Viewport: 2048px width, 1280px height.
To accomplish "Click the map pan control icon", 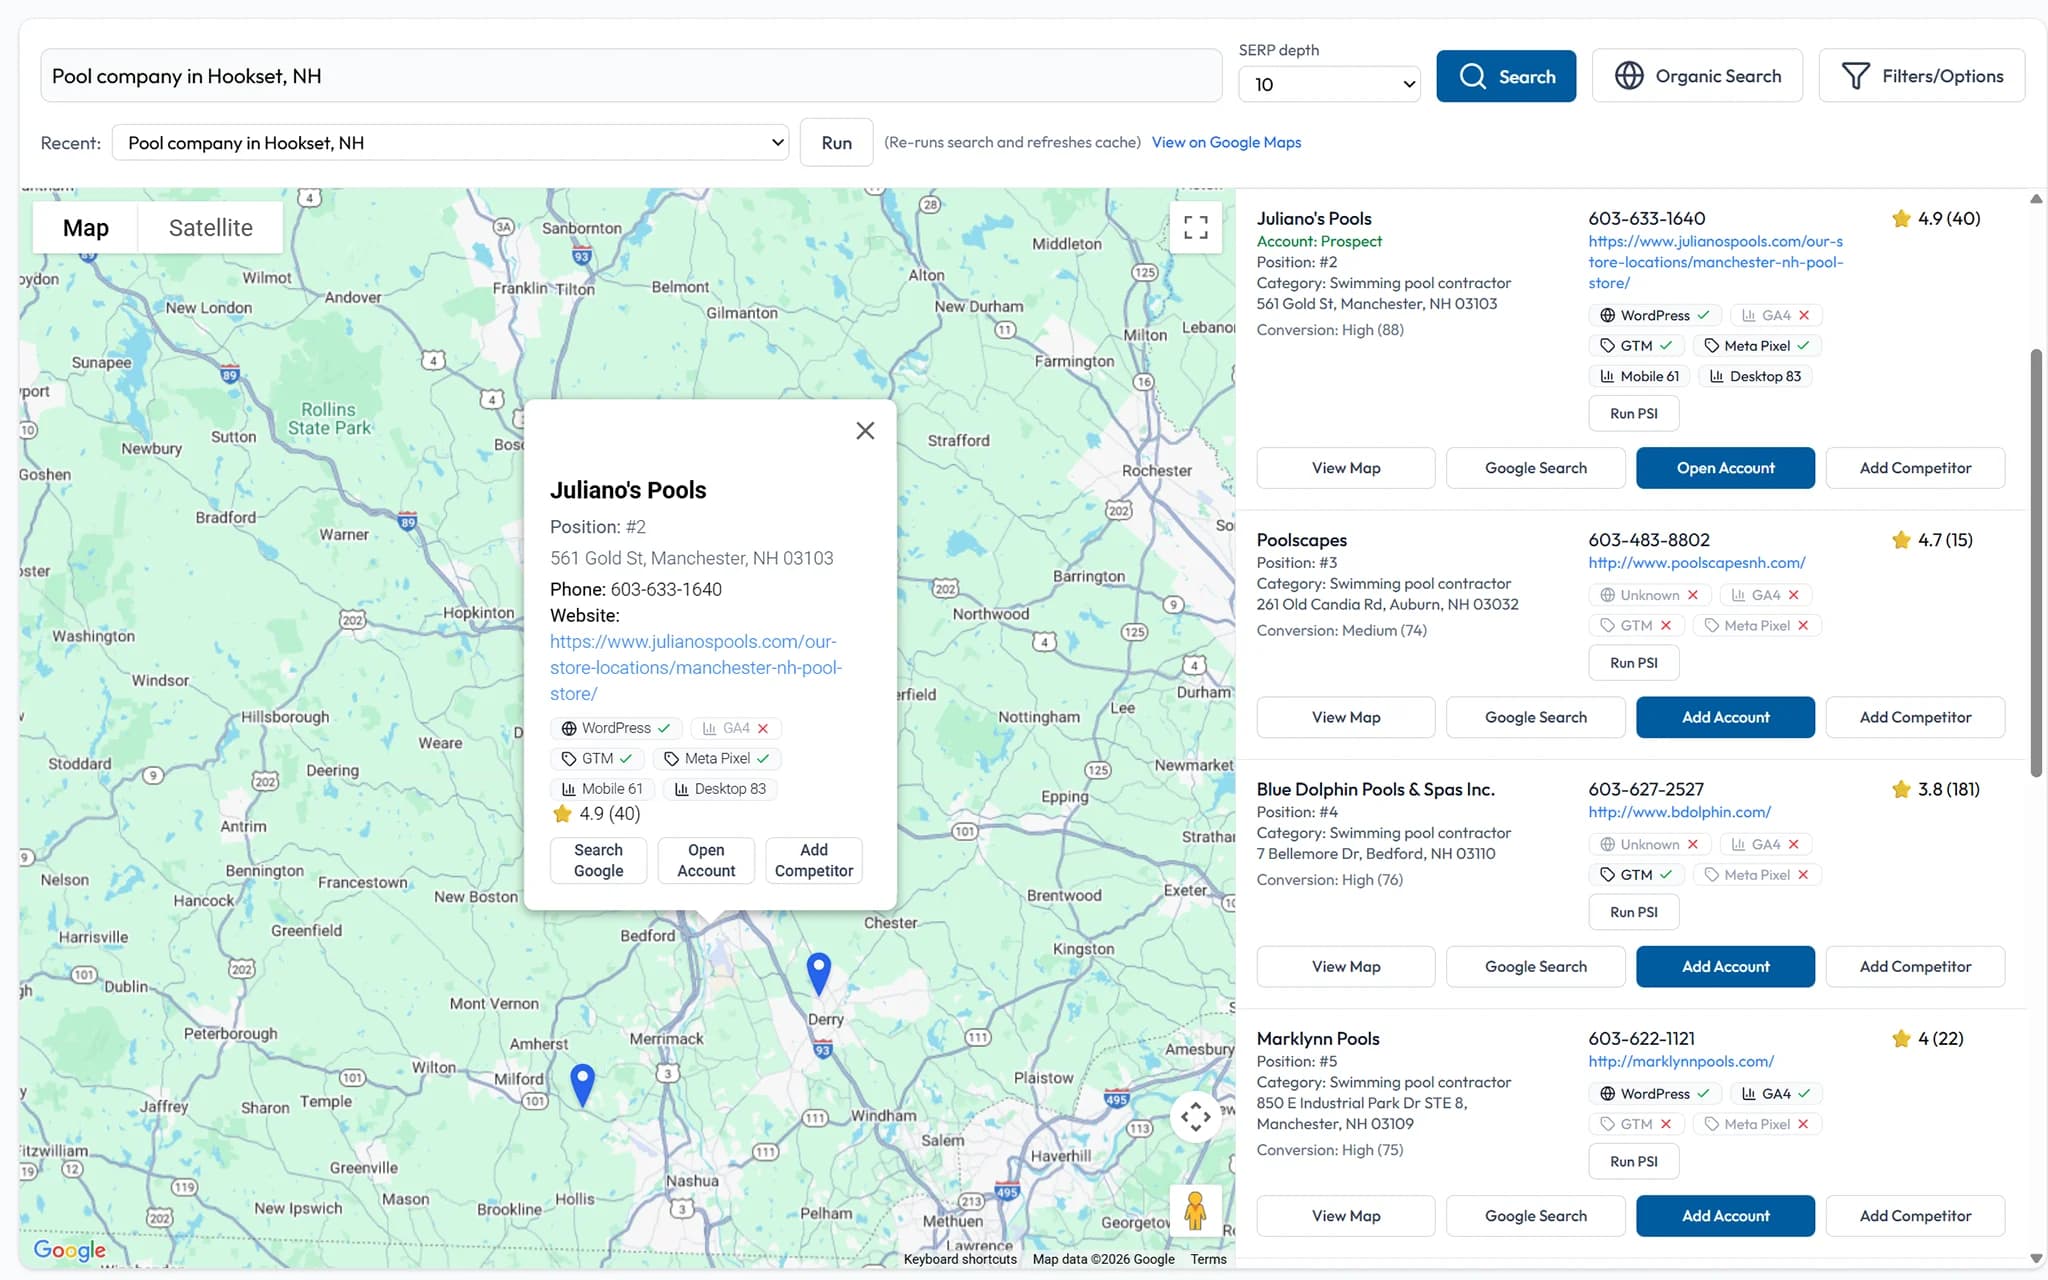I will pyautogui.click(x=1195, y=1117).
